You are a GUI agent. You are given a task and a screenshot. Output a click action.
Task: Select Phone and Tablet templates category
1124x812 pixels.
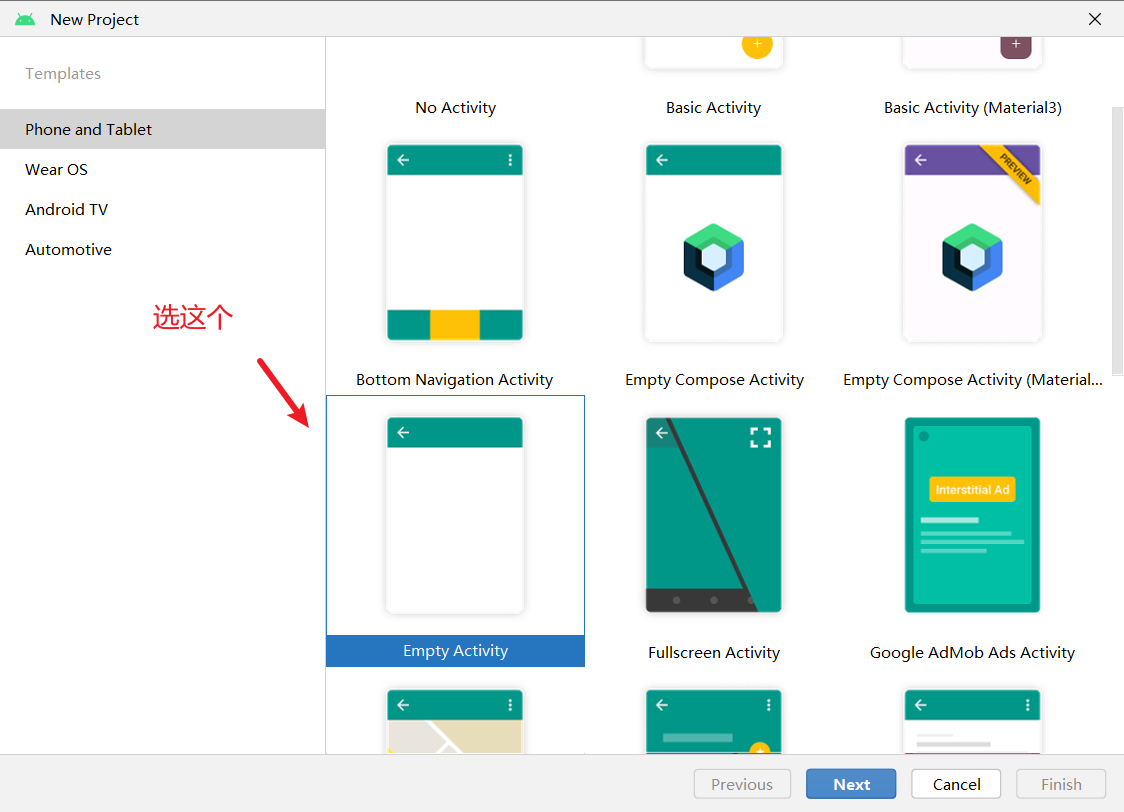(163, 129)
